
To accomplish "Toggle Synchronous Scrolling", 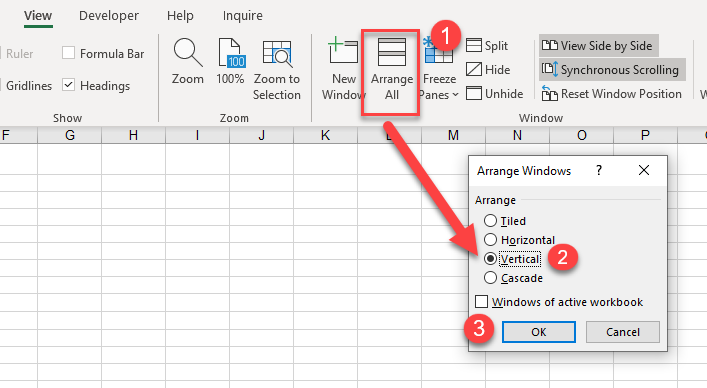I will [x=612, y=69].
